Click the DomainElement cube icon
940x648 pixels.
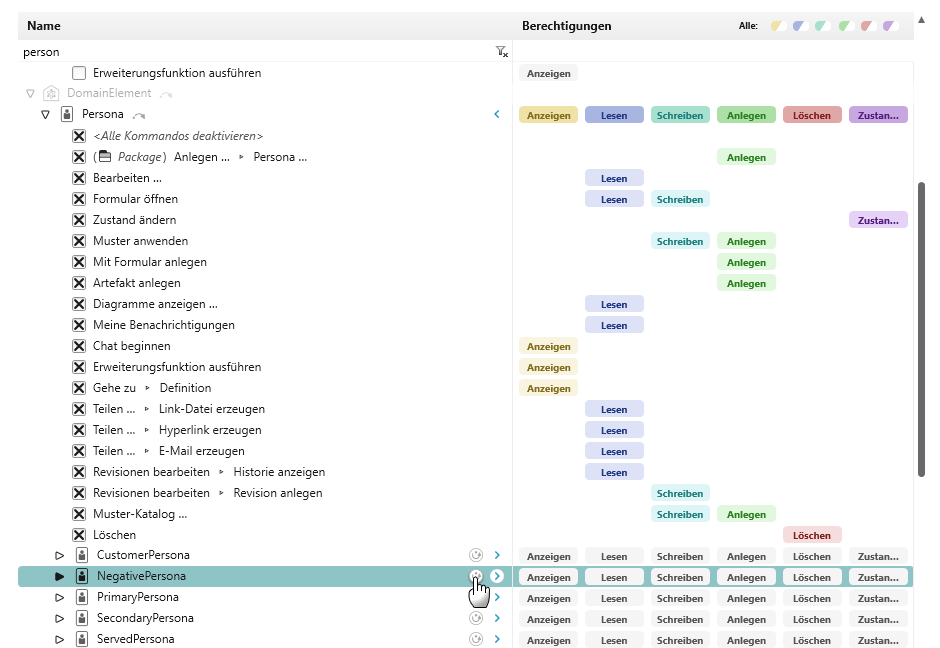[x=51, y=93]
